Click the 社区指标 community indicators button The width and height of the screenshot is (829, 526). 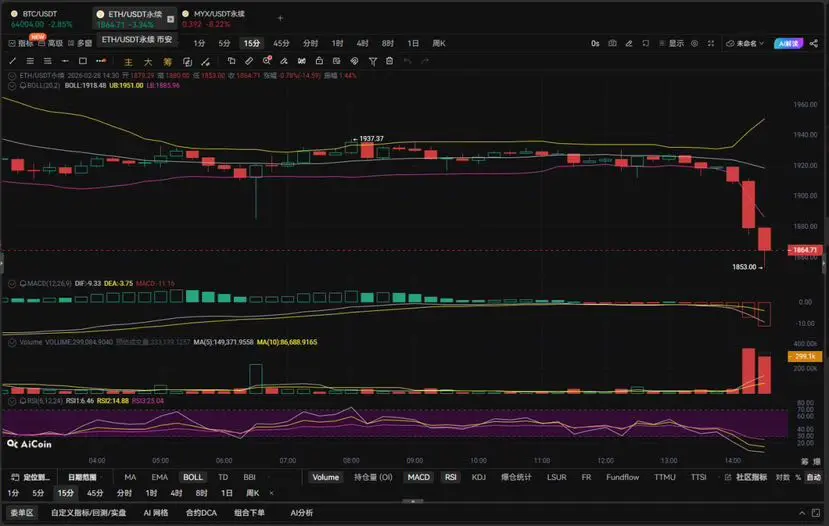point(746,477)
